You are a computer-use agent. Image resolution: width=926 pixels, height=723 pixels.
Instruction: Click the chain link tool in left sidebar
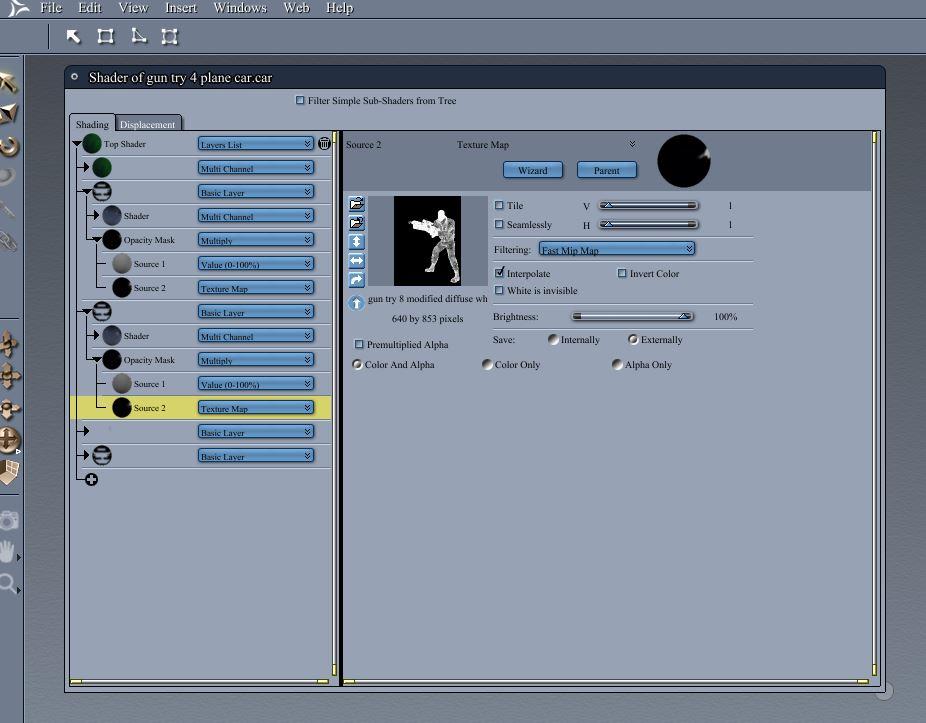click(8, 241)
